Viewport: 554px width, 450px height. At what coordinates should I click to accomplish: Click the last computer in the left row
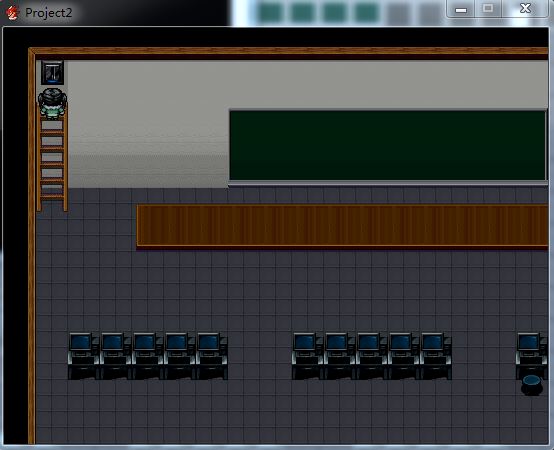pos(212,356)
